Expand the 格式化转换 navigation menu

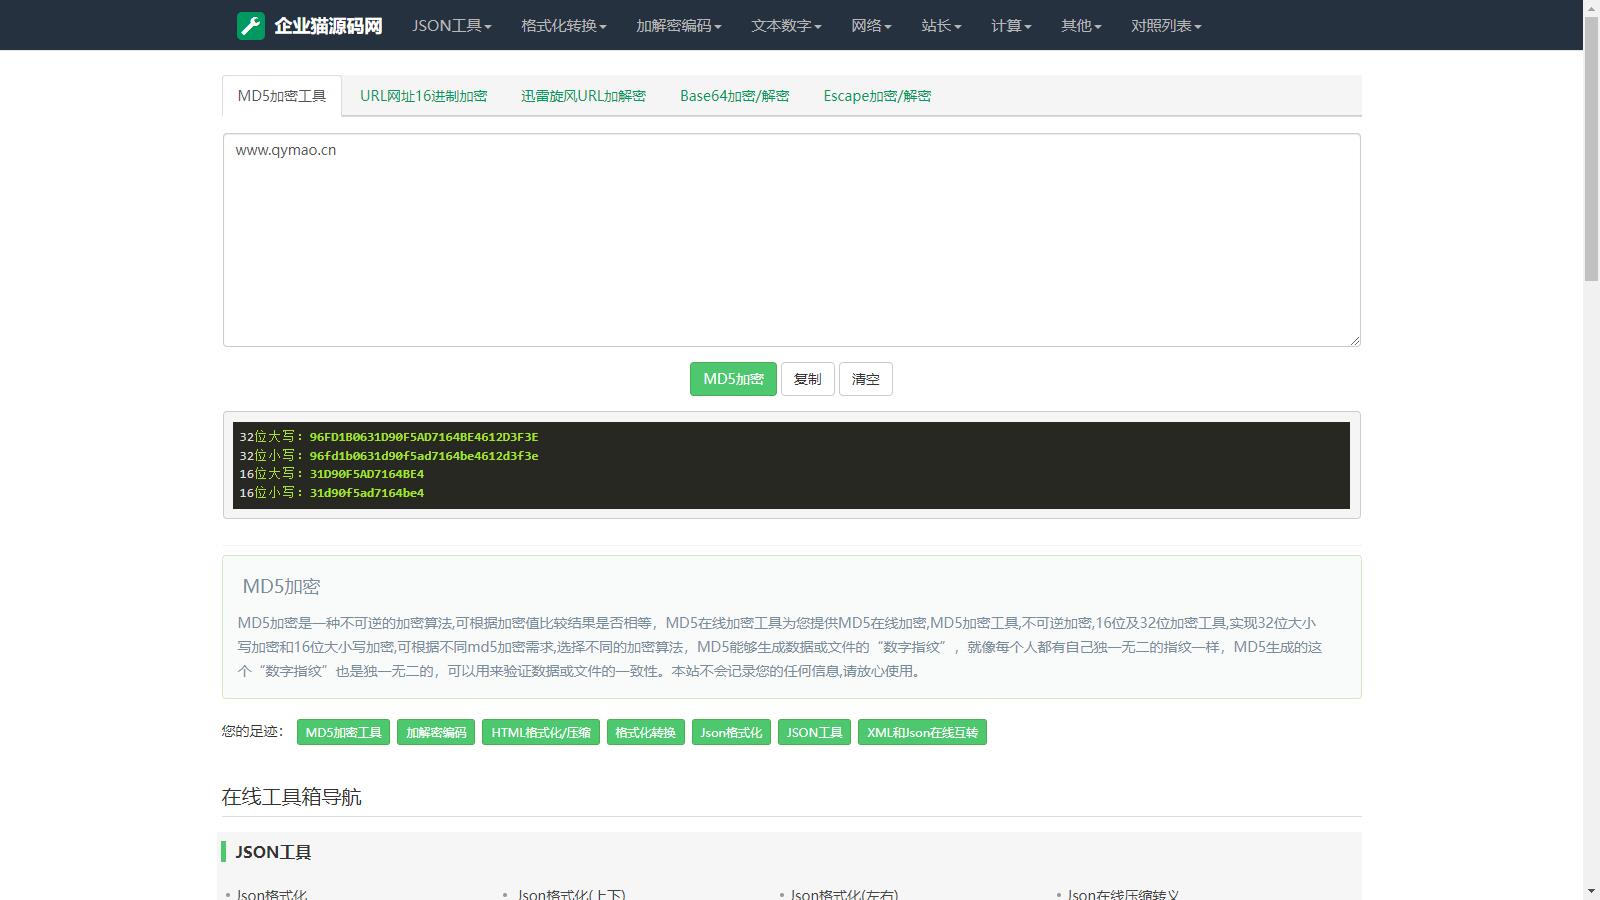click(x=563, y=26)
